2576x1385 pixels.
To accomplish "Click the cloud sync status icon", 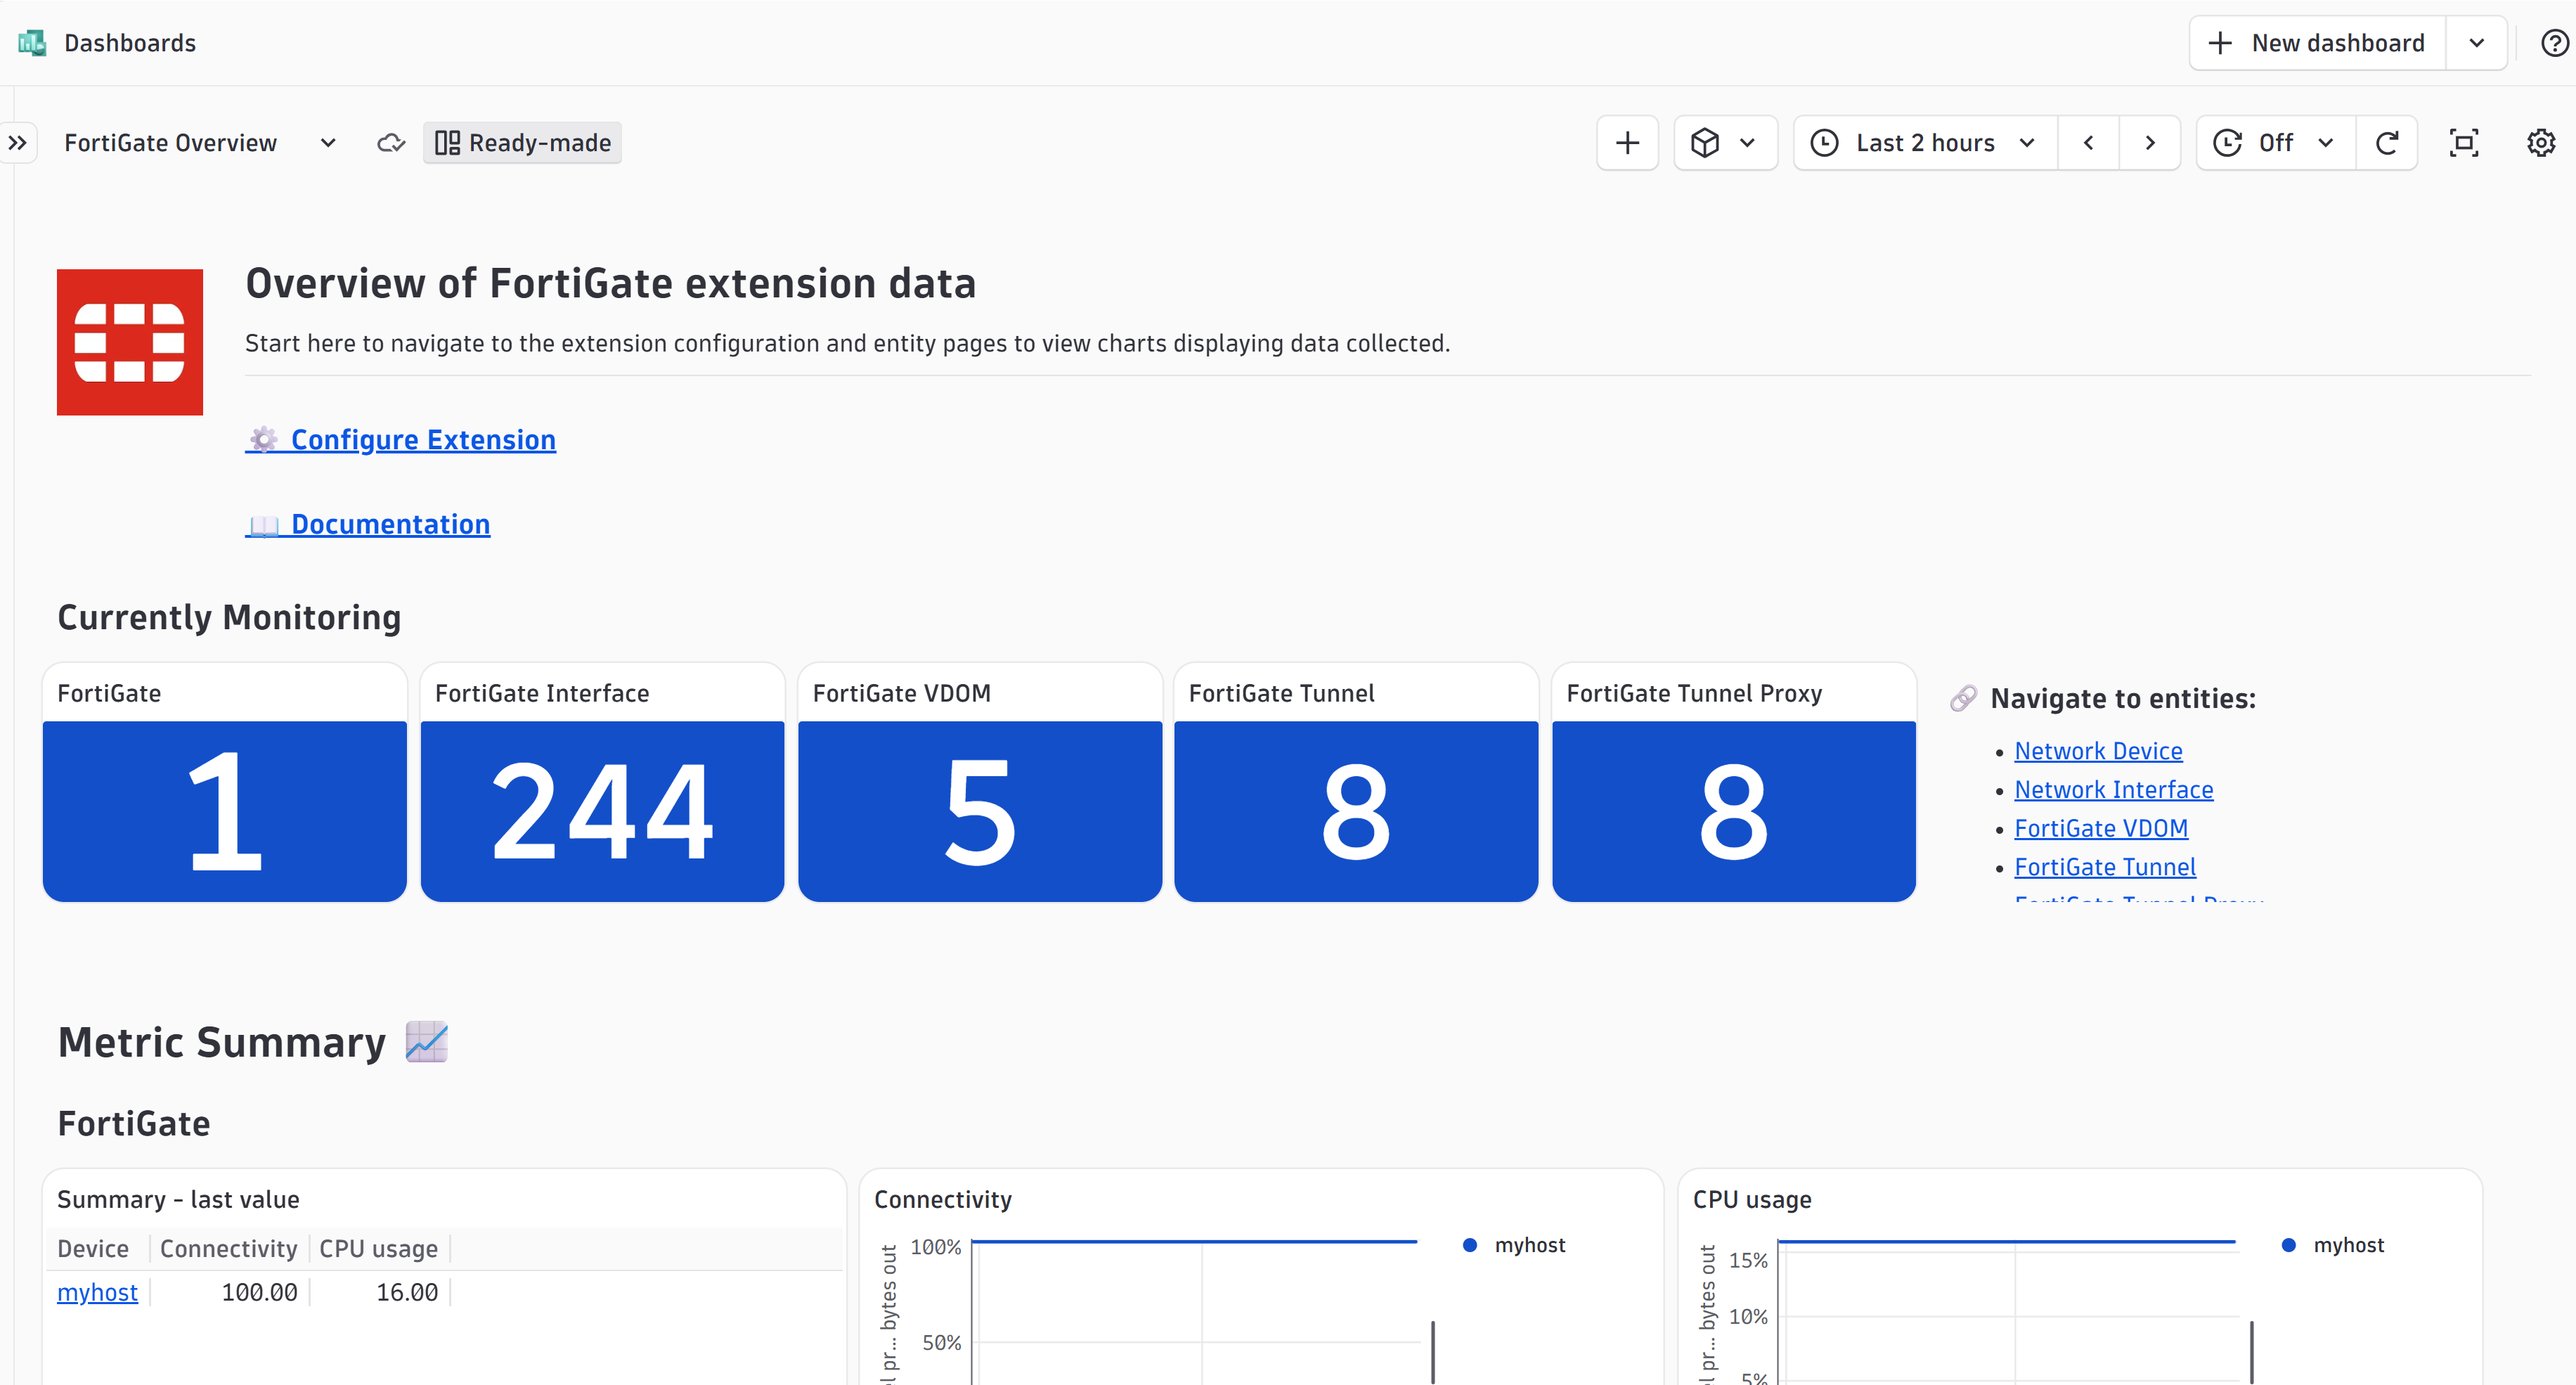I will point(391,143).
